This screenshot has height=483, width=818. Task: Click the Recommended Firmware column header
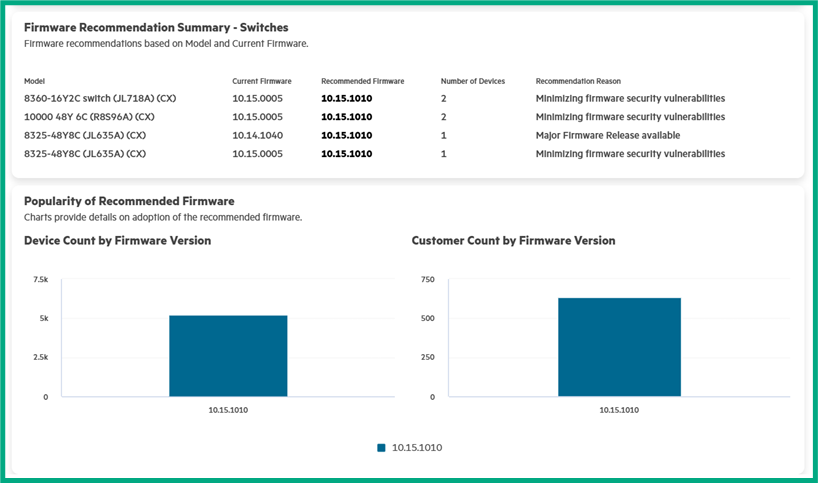click(x=362, y=81)
